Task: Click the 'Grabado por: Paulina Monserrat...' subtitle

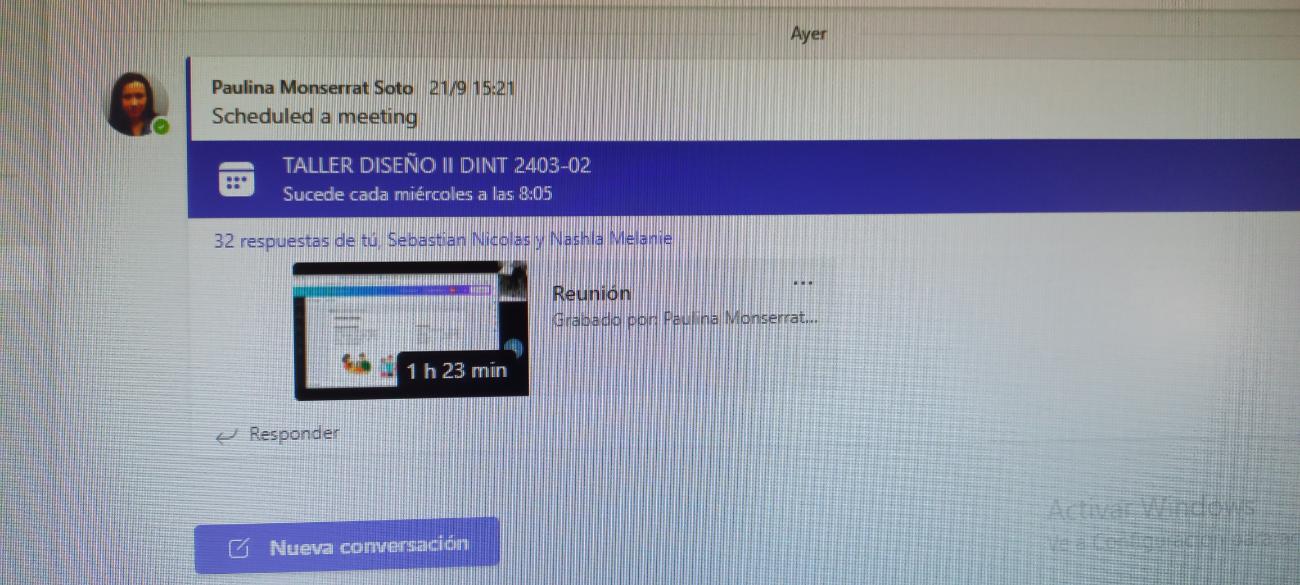Action: pyautogui.click(x=685, y=319)
